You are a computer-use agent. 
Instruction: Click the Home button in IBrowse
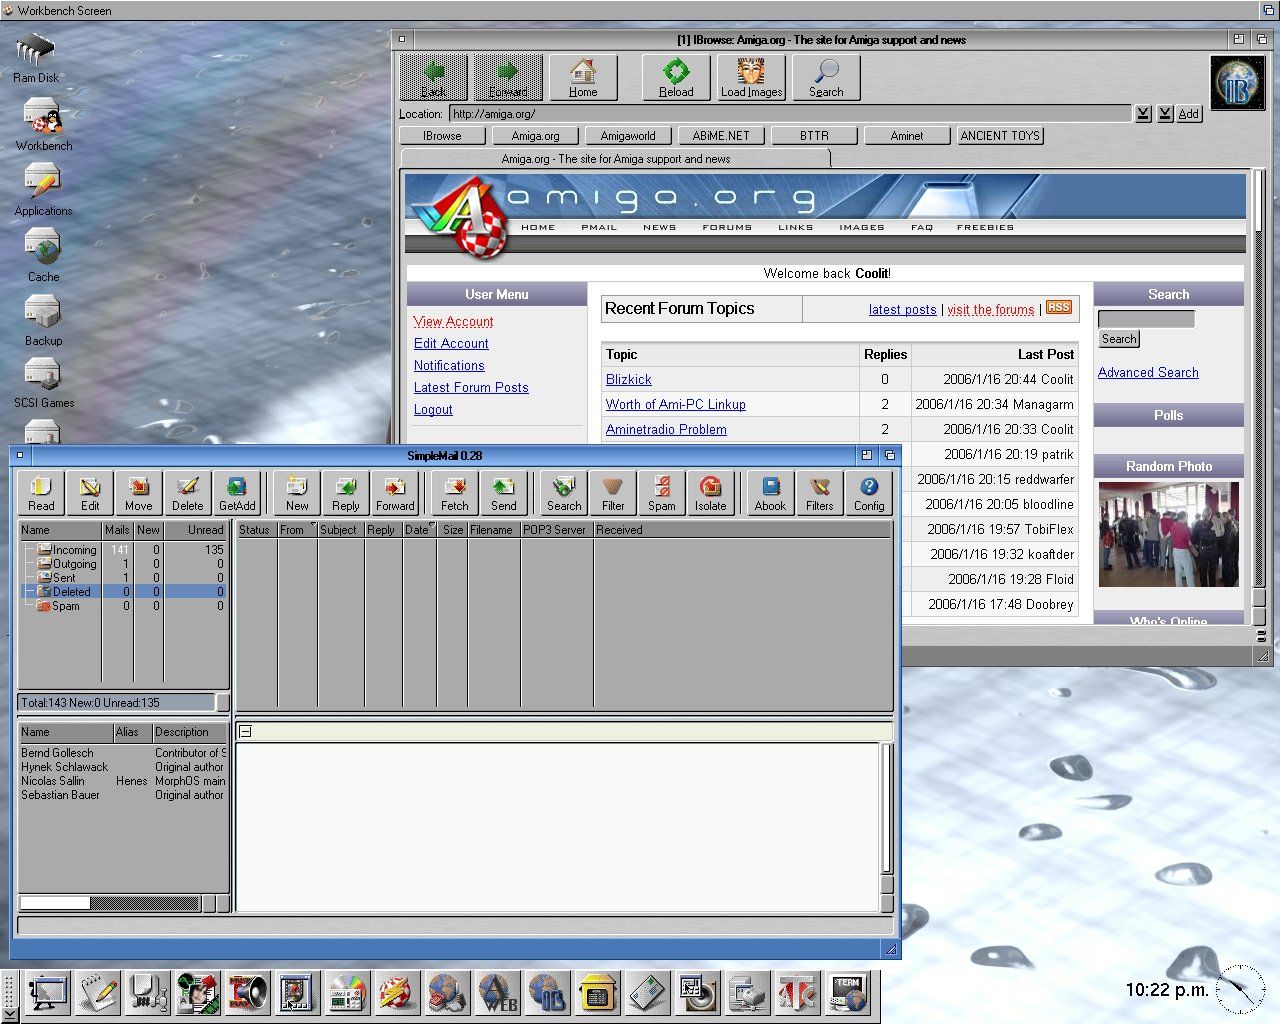[x=583, y=77]
